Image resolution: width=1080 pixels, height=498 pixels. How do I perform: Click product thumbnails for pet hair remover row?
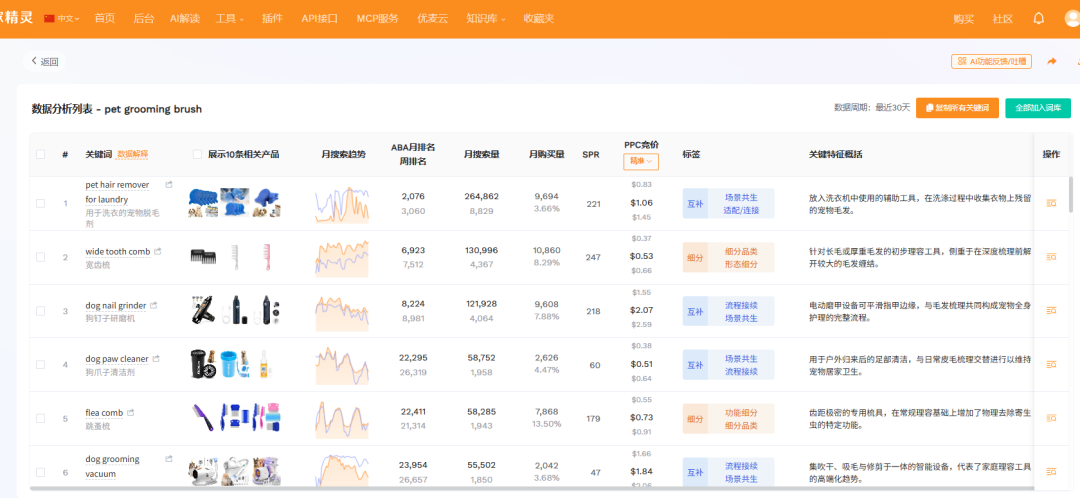point(234,203)
